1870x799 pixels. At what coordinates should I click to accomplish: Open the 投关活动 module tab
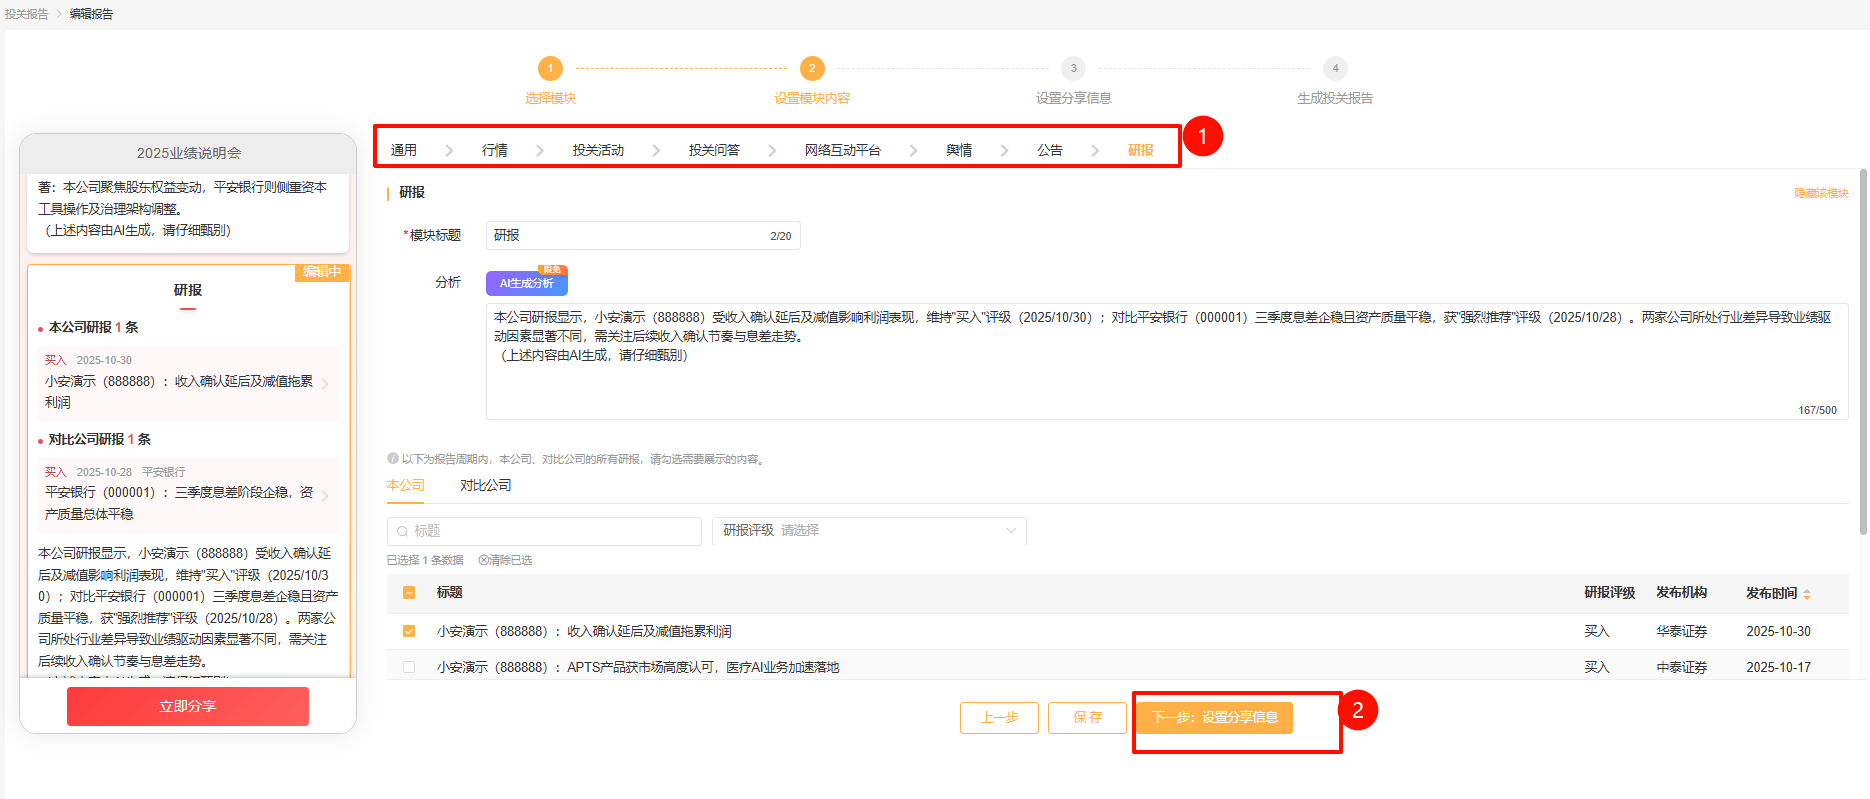tap(598, 150)
